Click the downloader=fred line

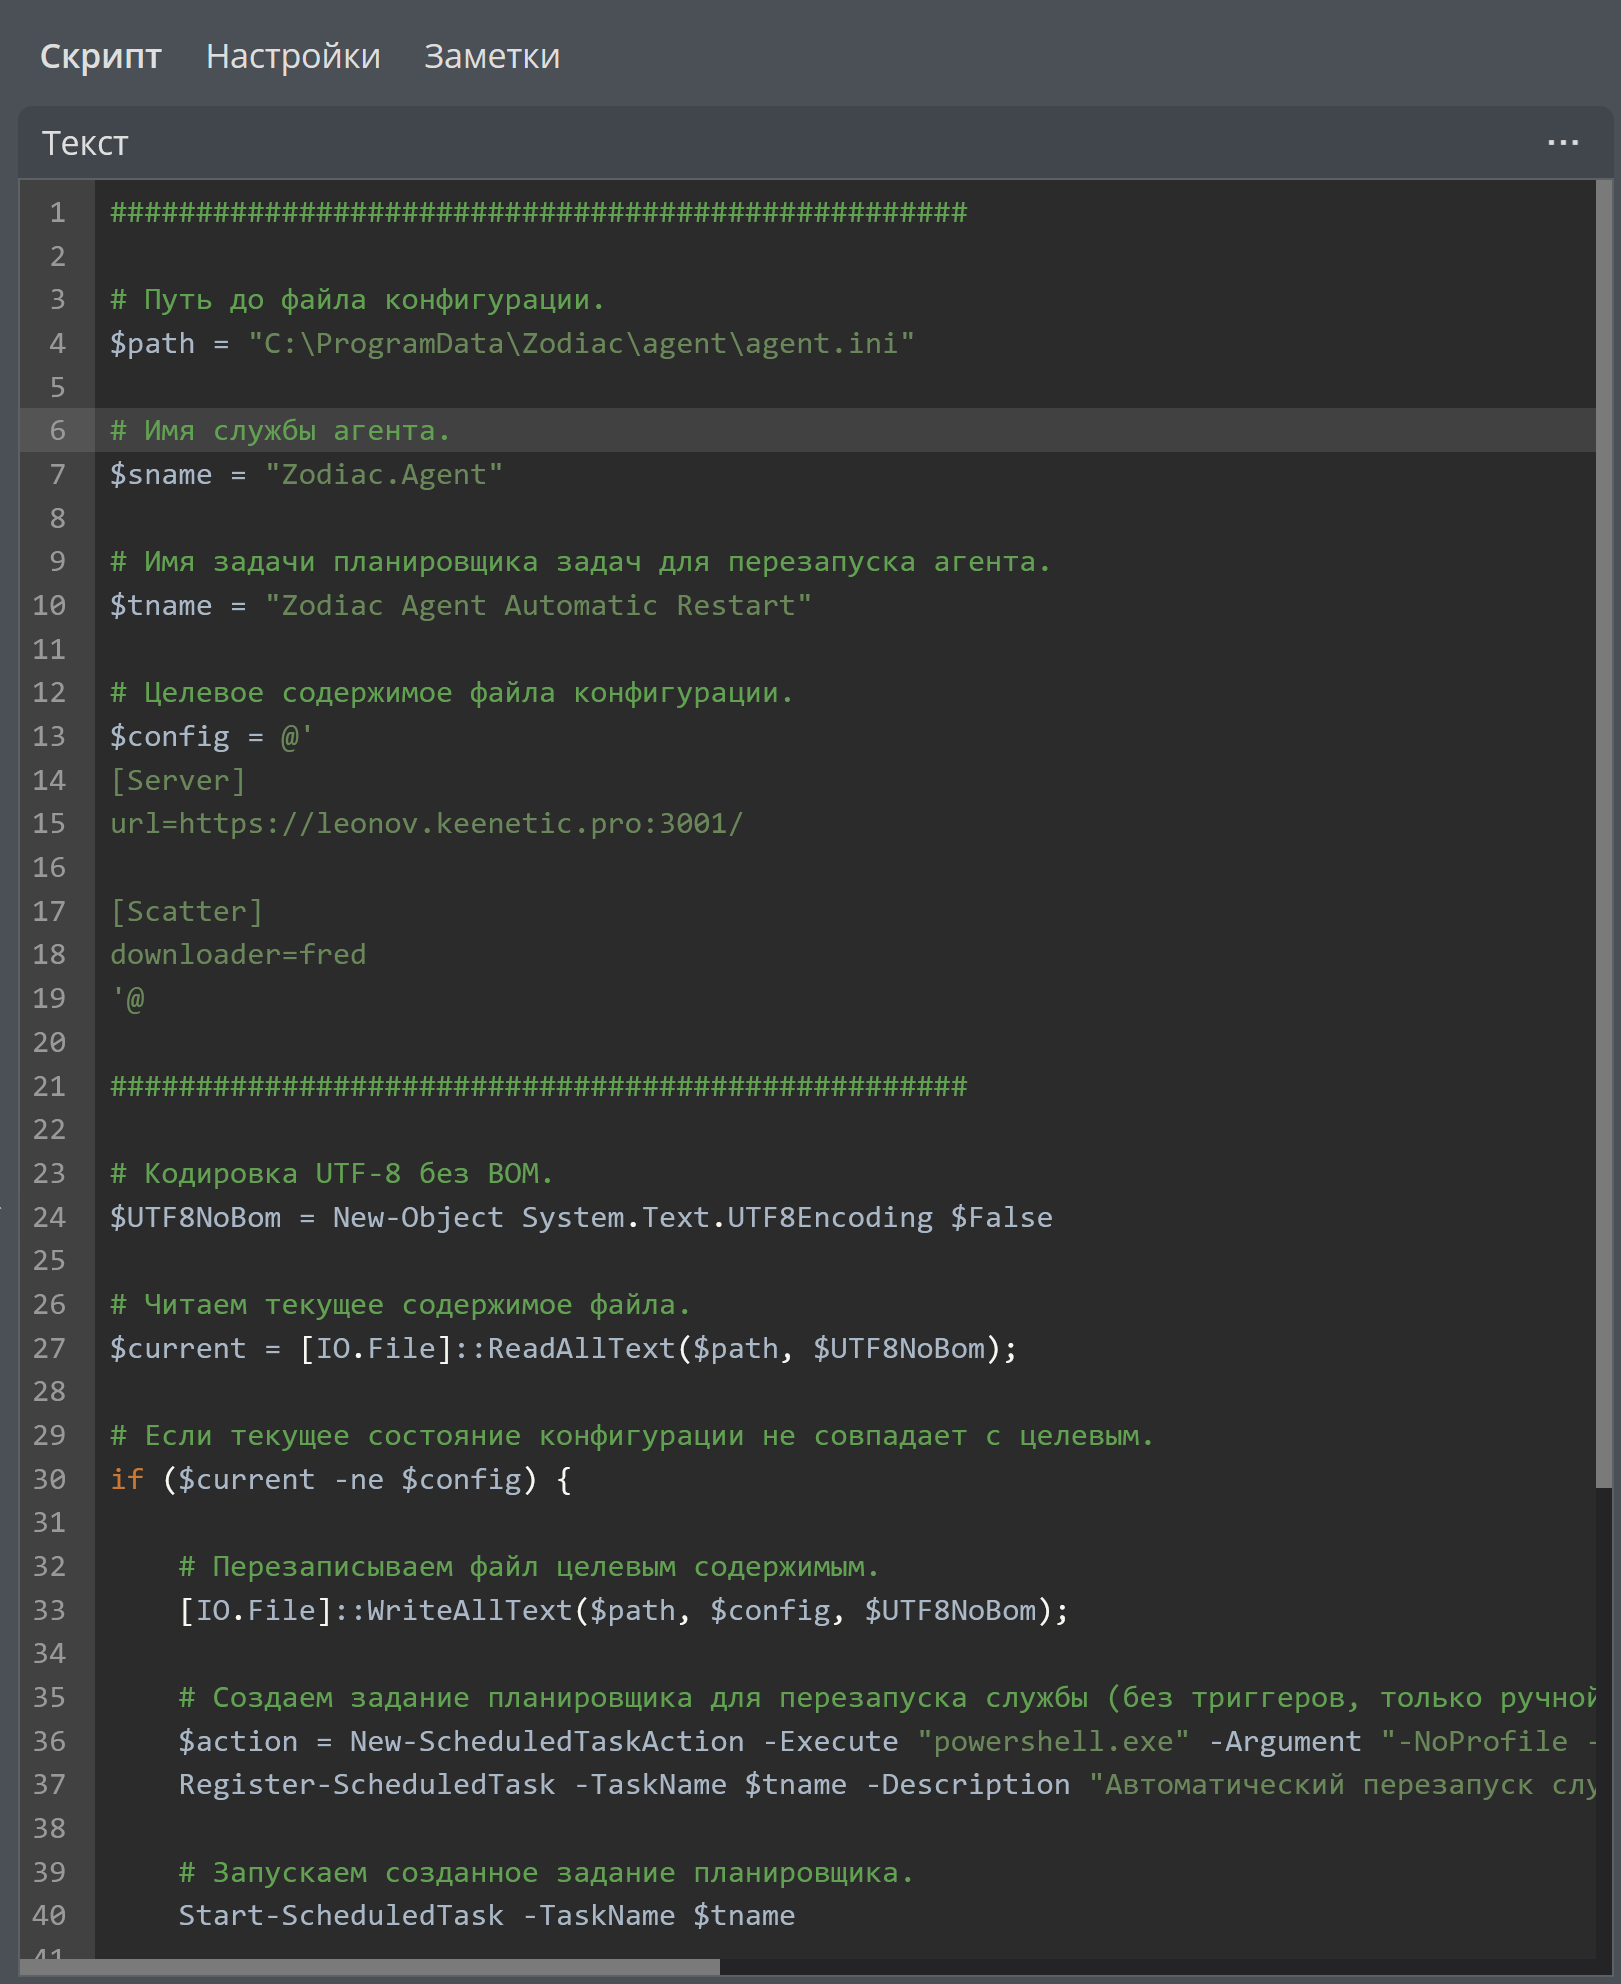click(x=238, y=955)
